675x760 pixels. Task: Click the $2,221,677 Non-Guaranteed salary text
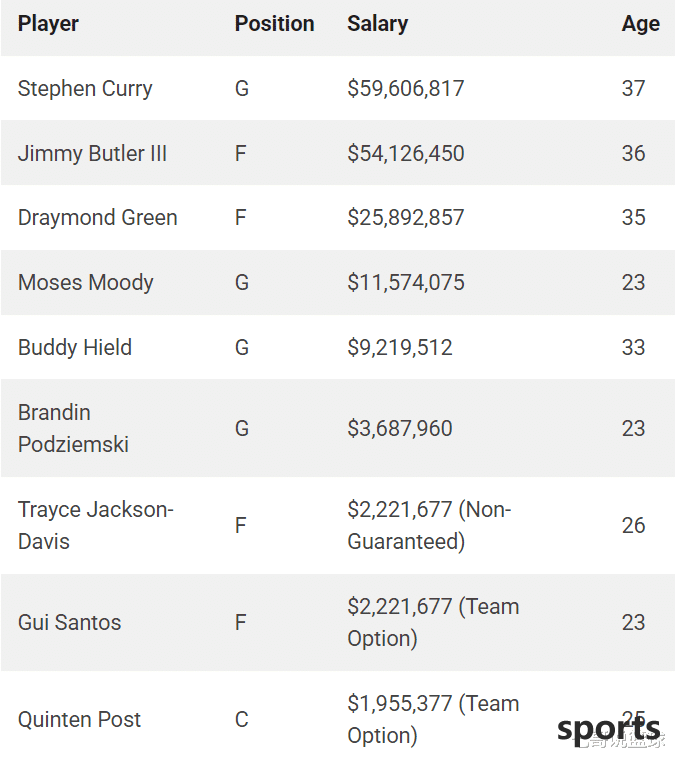(x=429, y=525)
